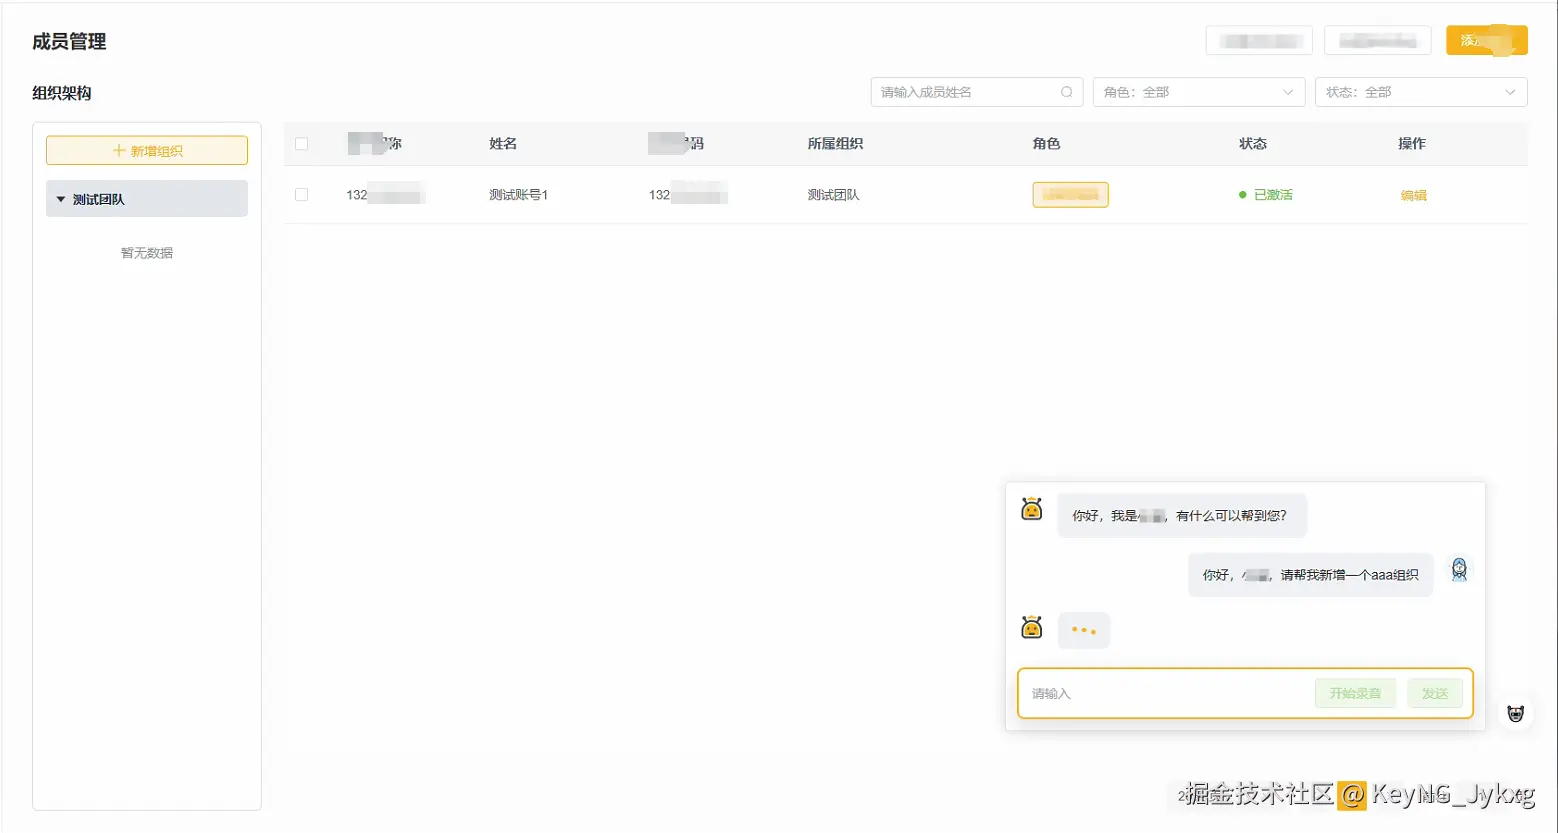Start recording with the 开始录音 button
Viewport: 1558px width, 833px height.
point(1355,693)
